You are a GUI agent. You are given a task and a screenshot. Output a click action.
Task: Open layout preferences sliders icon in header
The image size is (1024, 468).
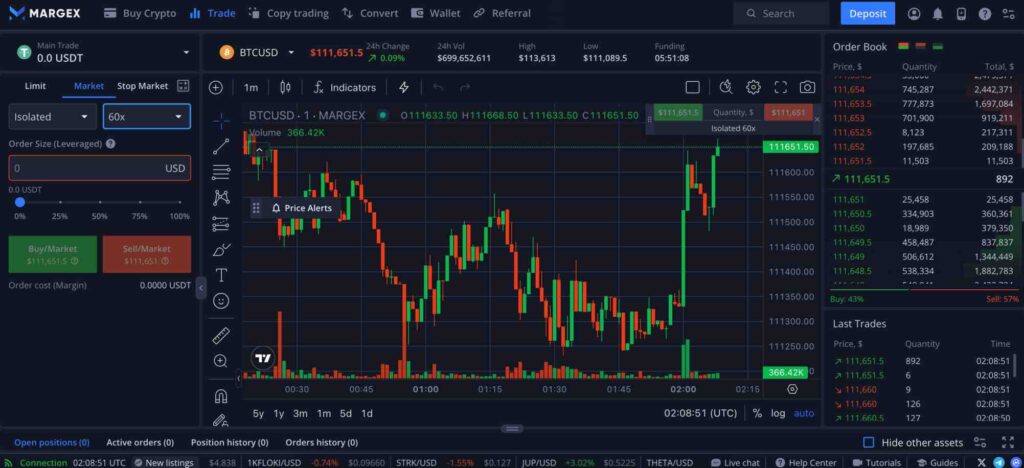[x=1009, y=13]
